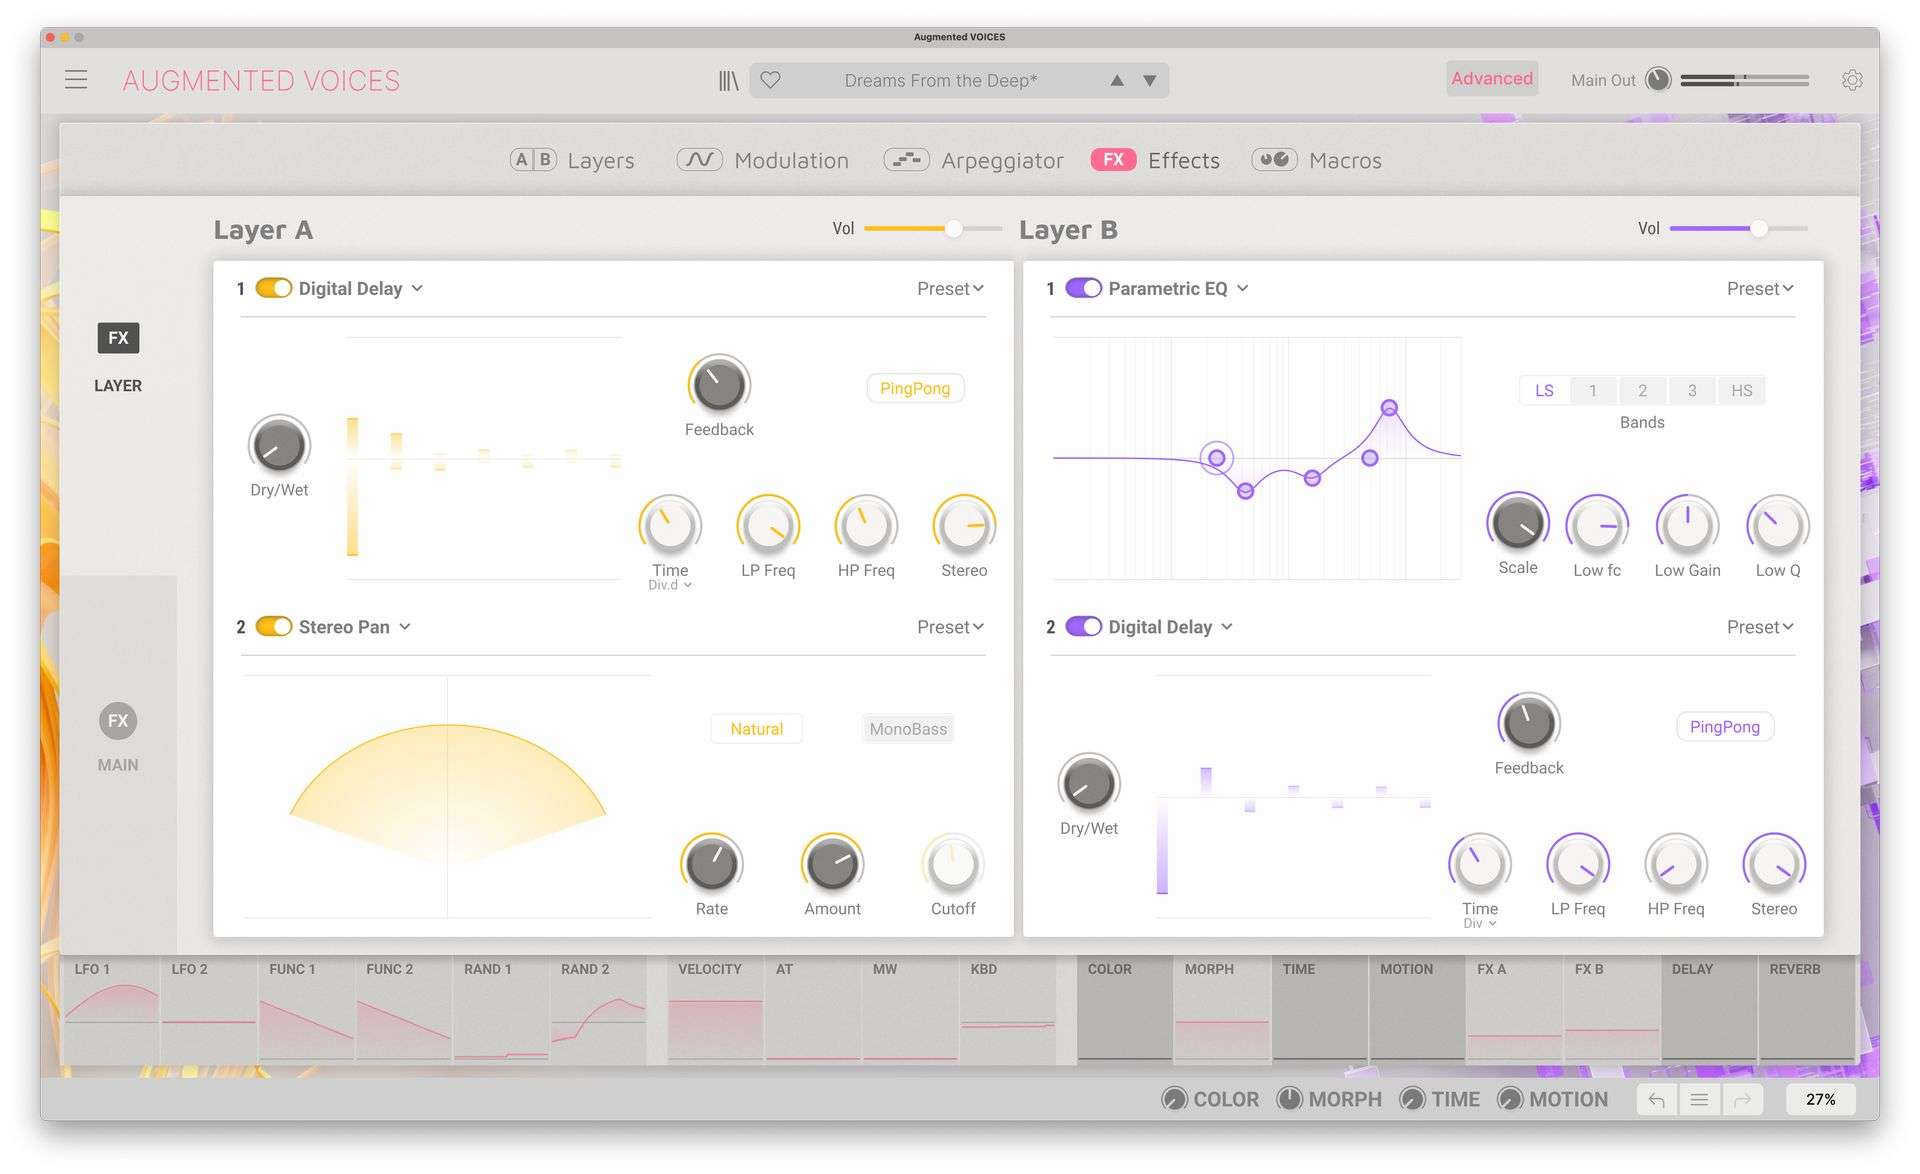The height and width of the screenshot is (1174, 1920).
Task: Switch to the Macros tab
Action: (1316, 160)
